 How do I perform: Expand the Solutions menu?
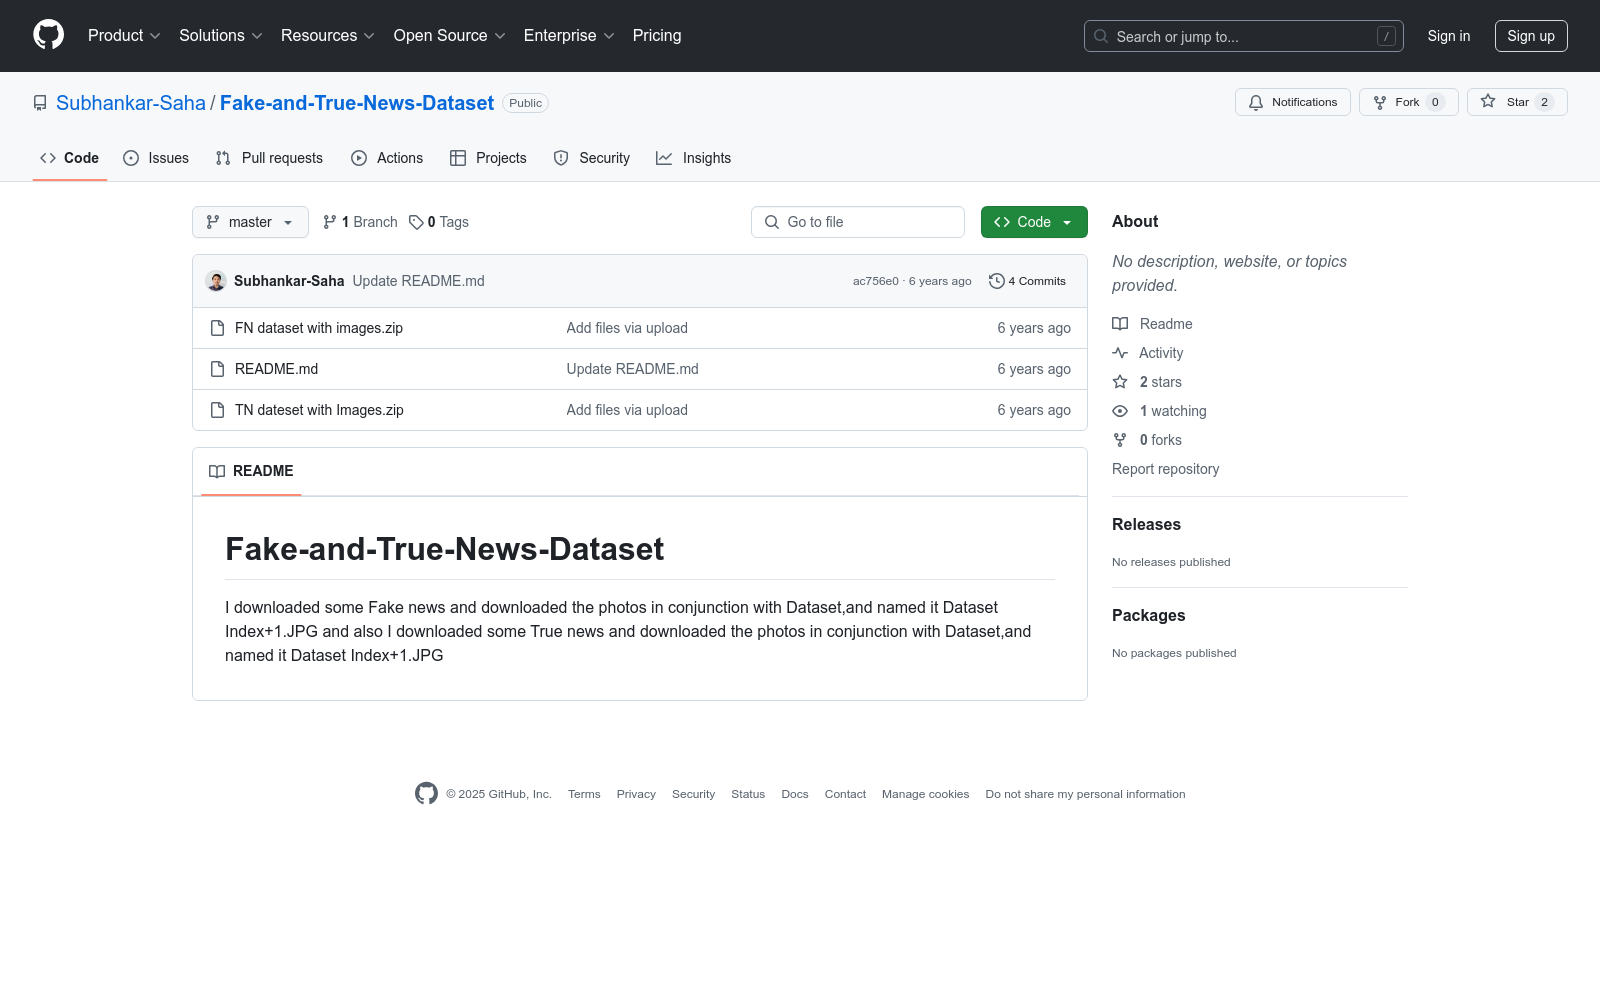click(x=221, y=36)
